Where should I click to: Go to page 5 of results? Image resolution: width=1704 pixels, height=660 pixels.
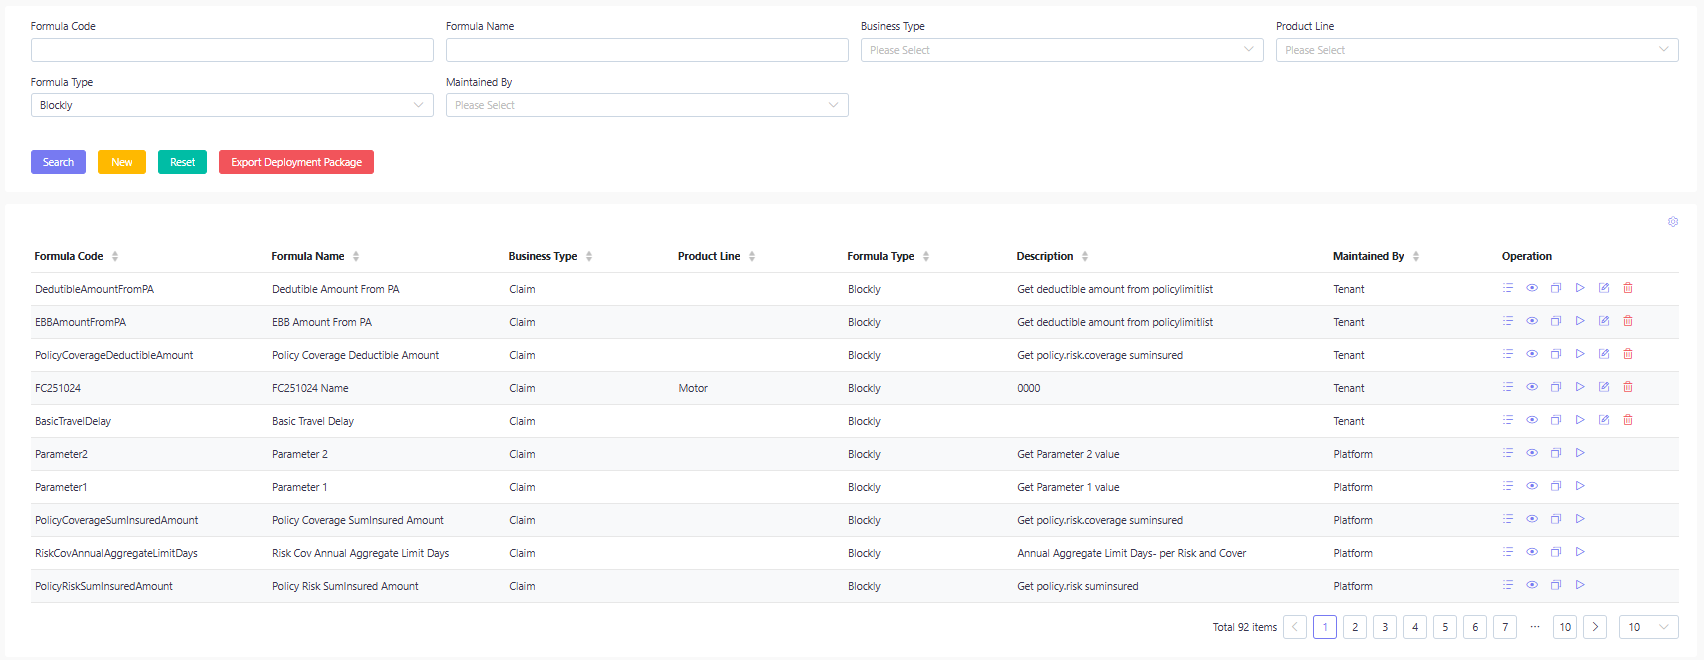[x=1445, y=627]
